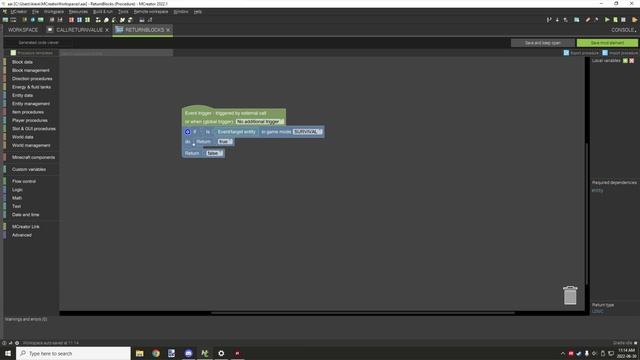Click the Procedure templates search field

coord(116,53)
